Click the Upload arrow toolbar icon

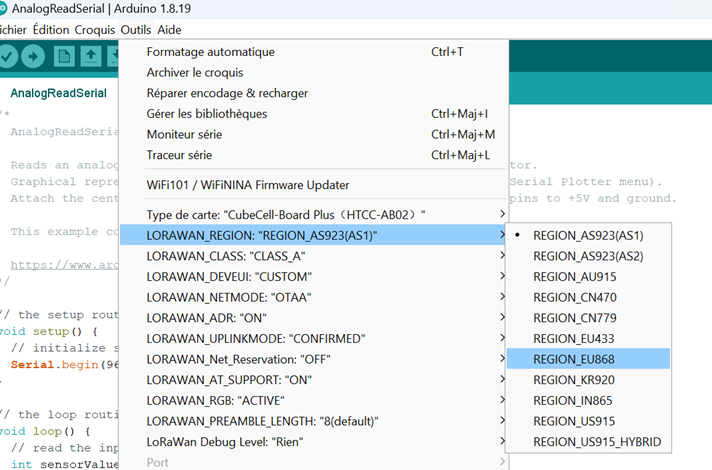pos(33,57)
